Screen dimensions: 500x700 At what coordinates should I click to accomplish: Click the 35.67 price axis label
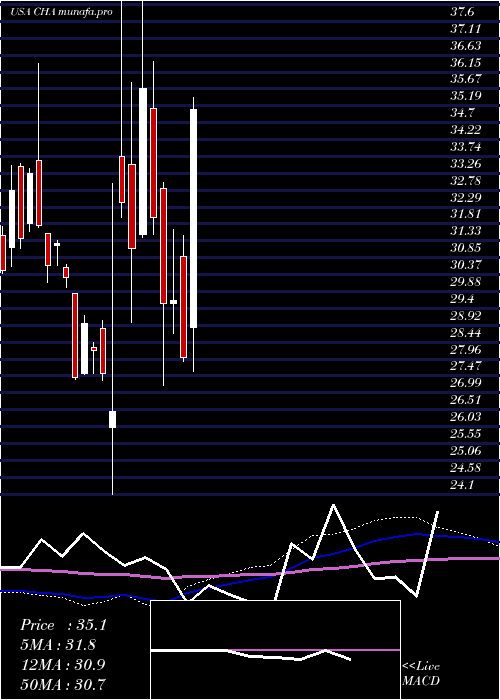coord(466,79)
